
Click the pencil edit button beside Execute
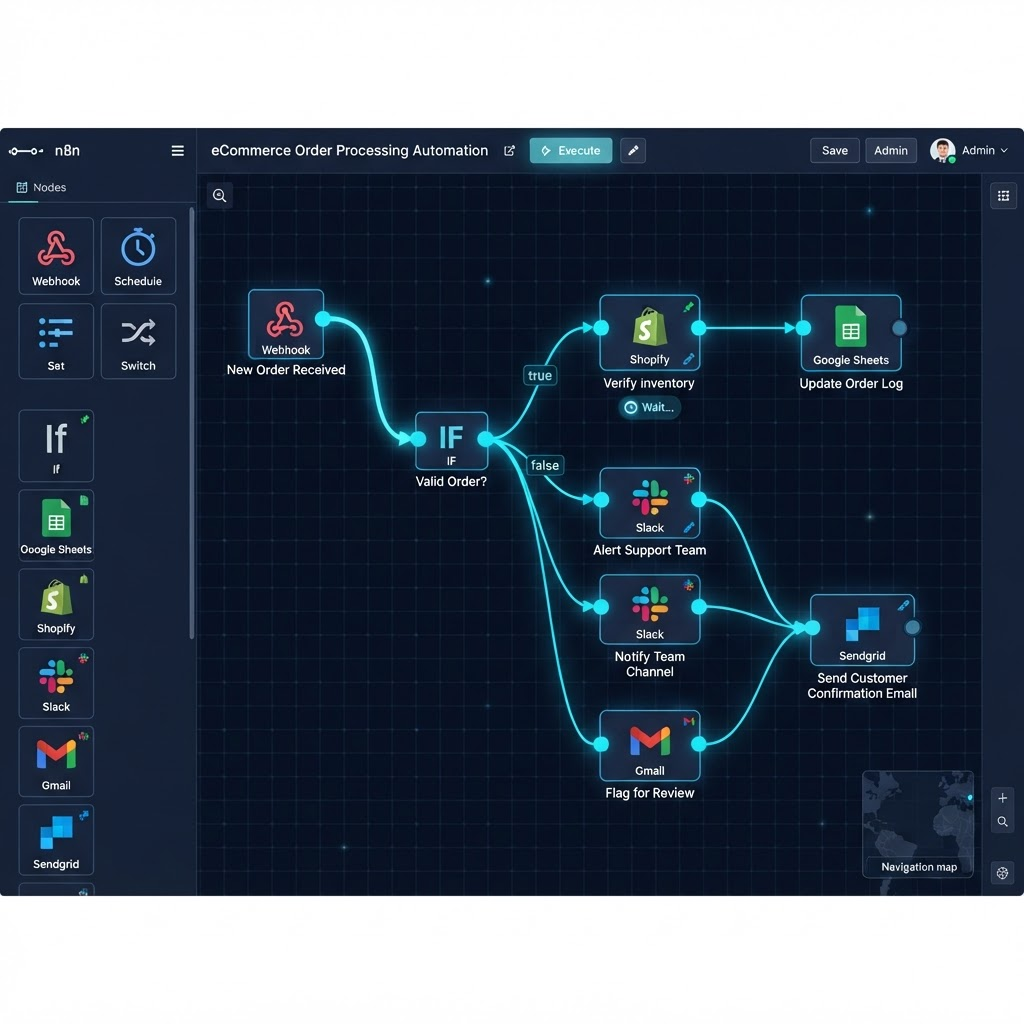633,151
